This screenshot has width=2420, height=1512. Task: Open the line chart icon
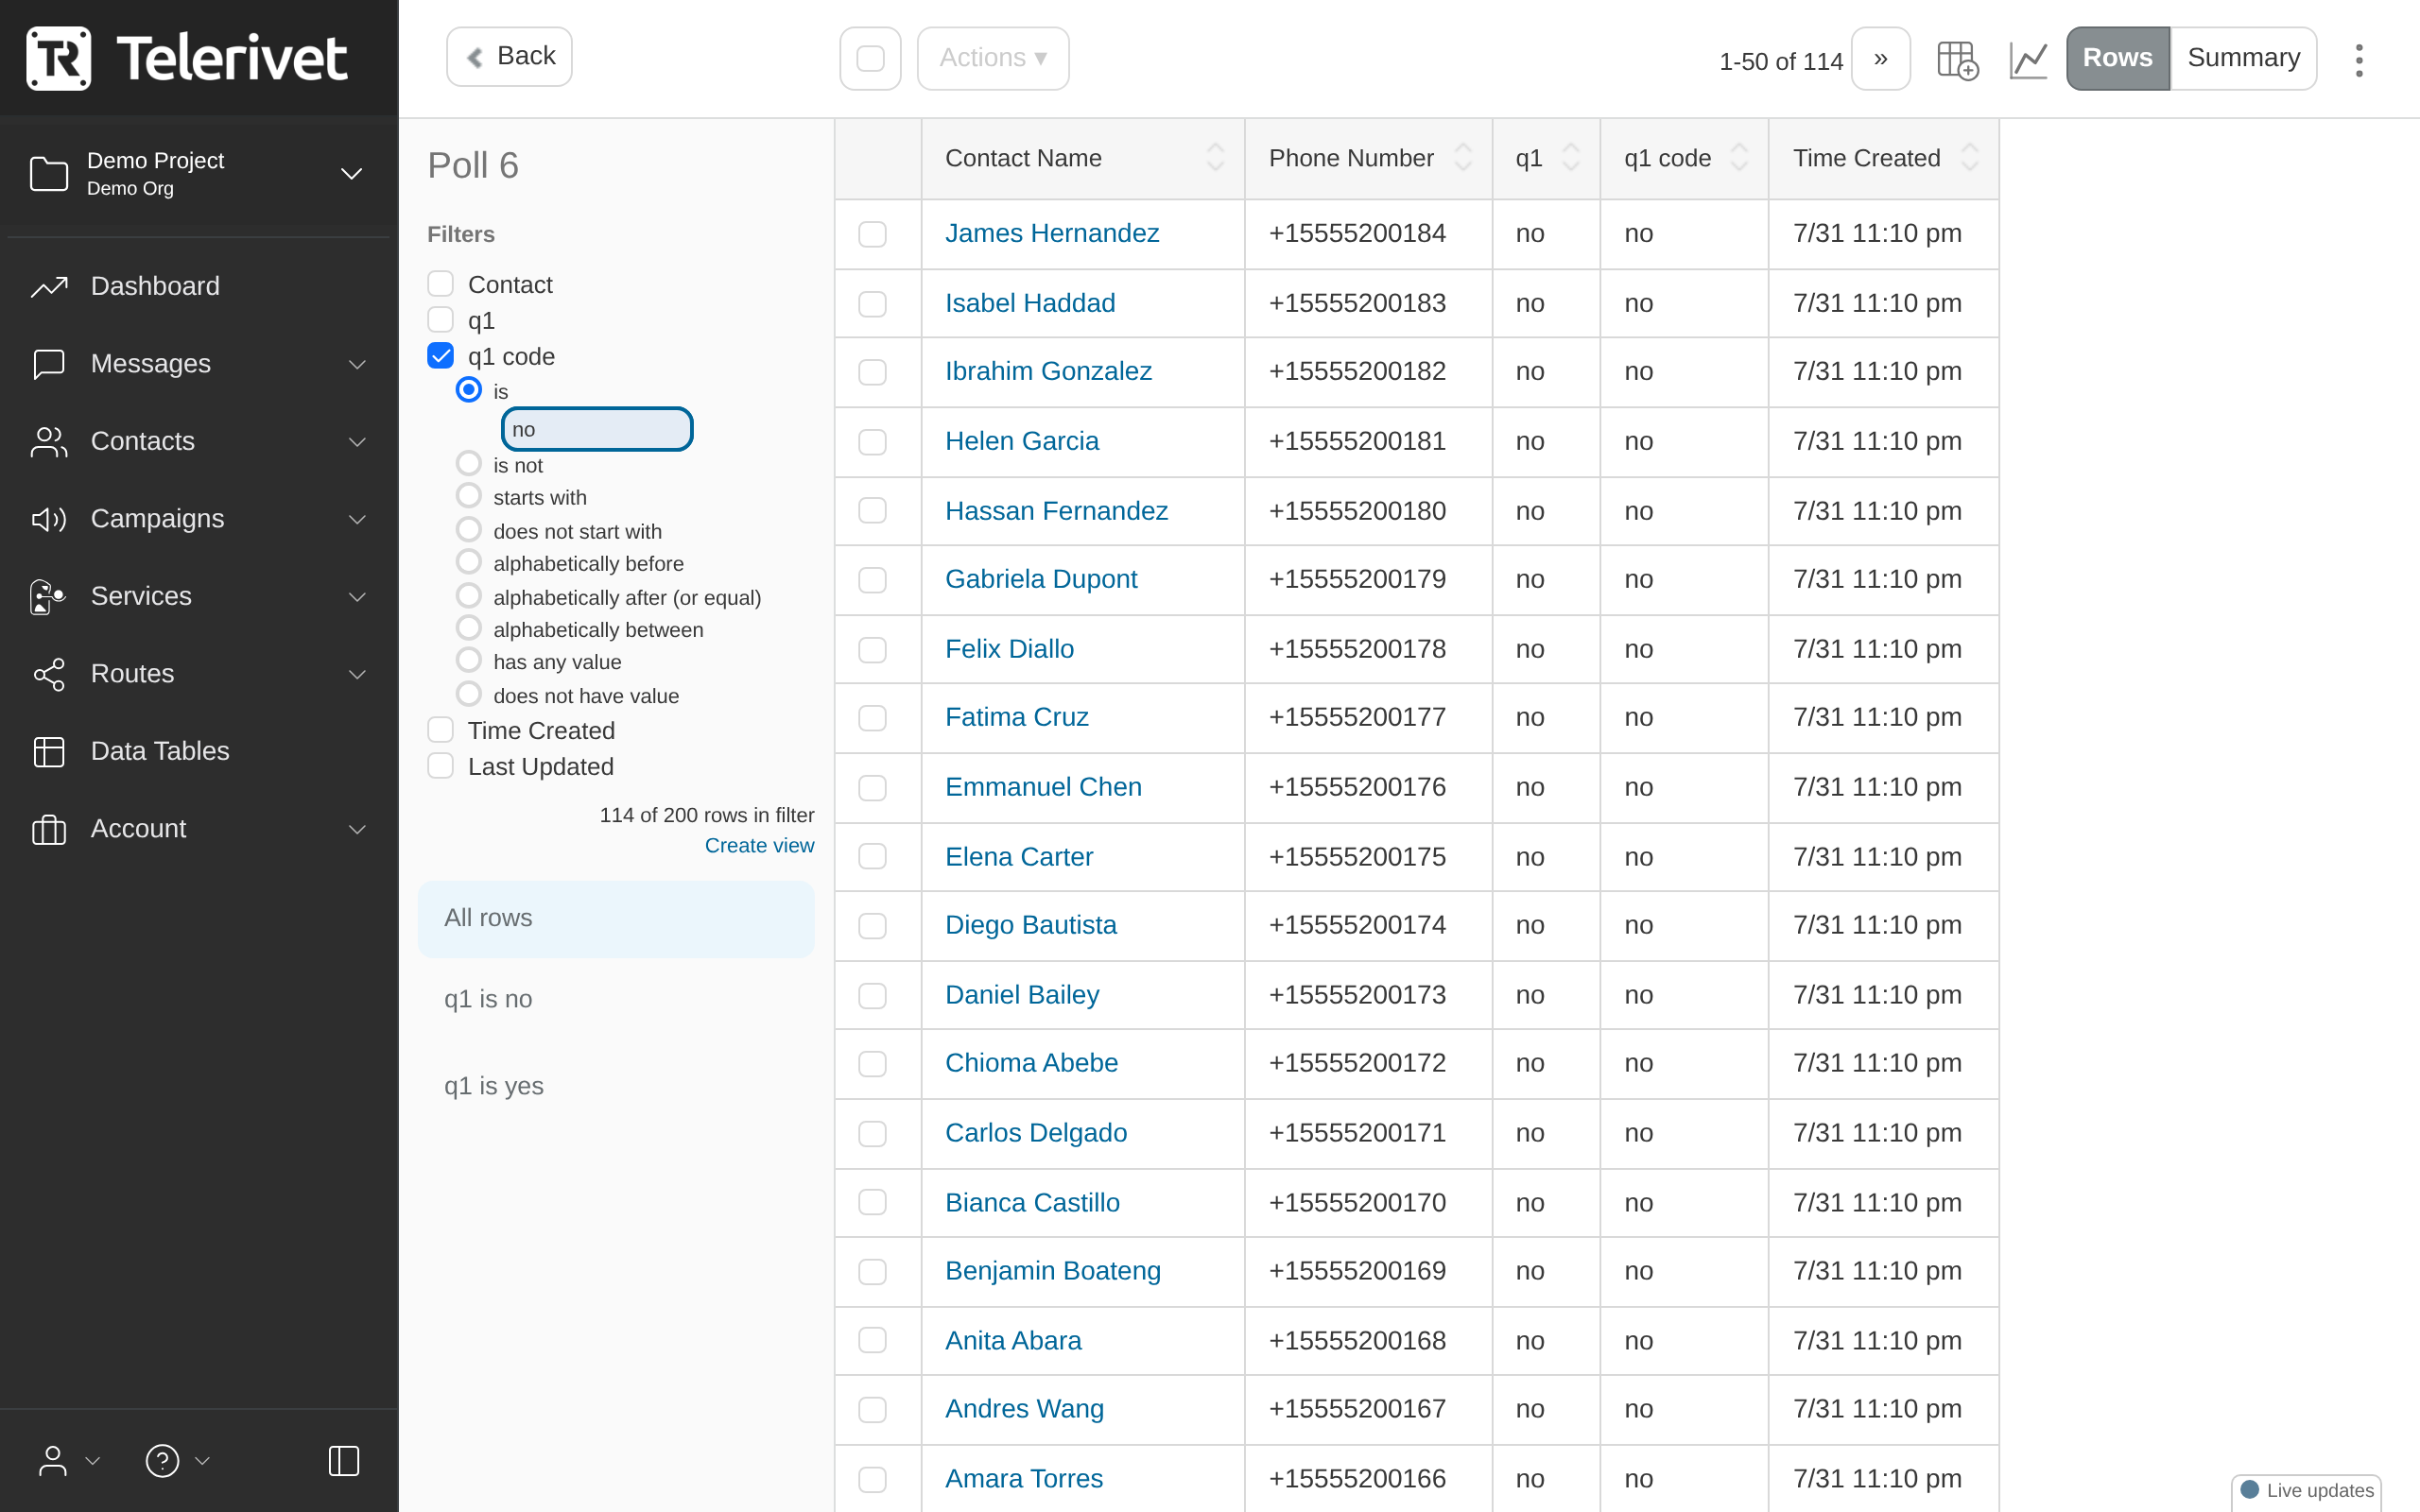(2028, 60)
